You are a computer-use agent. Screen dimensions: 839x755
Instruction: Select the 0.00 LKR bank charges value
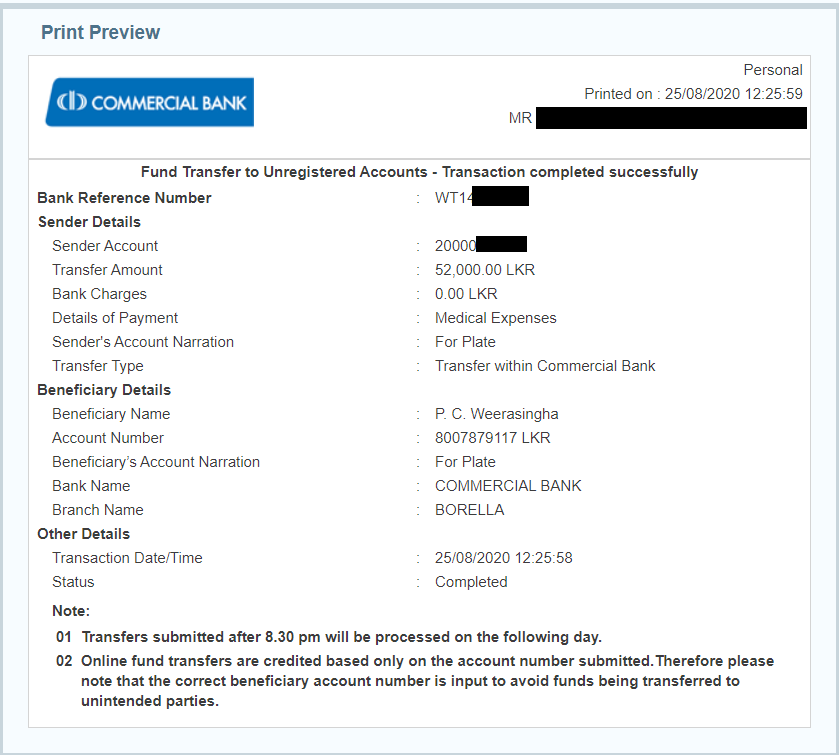point(466,294)
